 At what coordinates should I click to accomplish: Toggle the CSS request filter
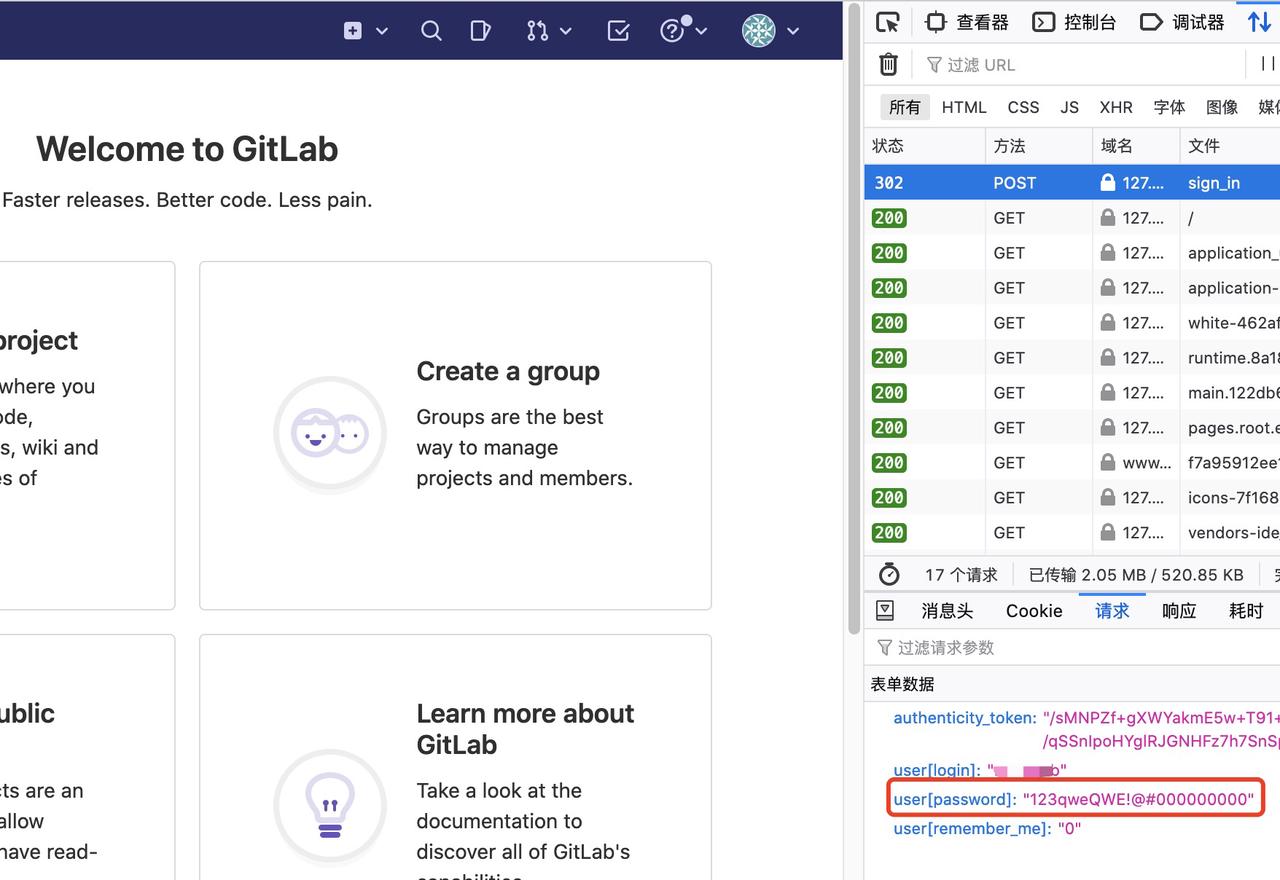(1023, 107)
